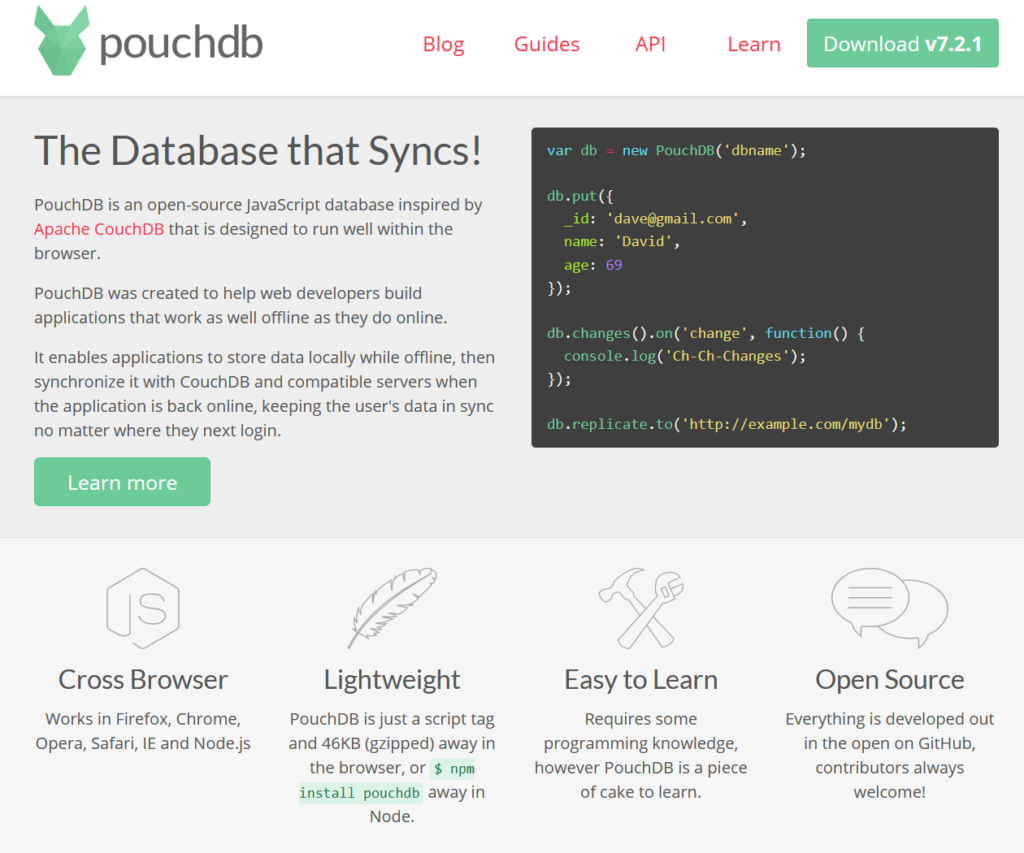Select the Easy to Learn hammer icon
Image resolution: width=1024 pixels, height=853 pixels.
[x=640, y=608]
